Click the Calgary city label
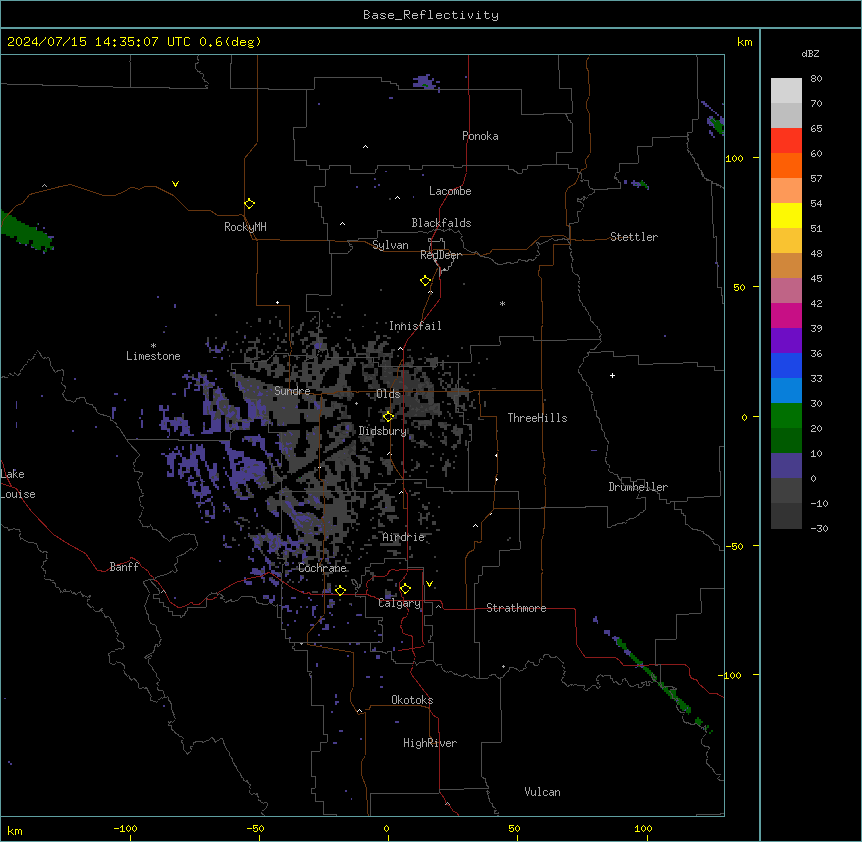 [399, 603]
